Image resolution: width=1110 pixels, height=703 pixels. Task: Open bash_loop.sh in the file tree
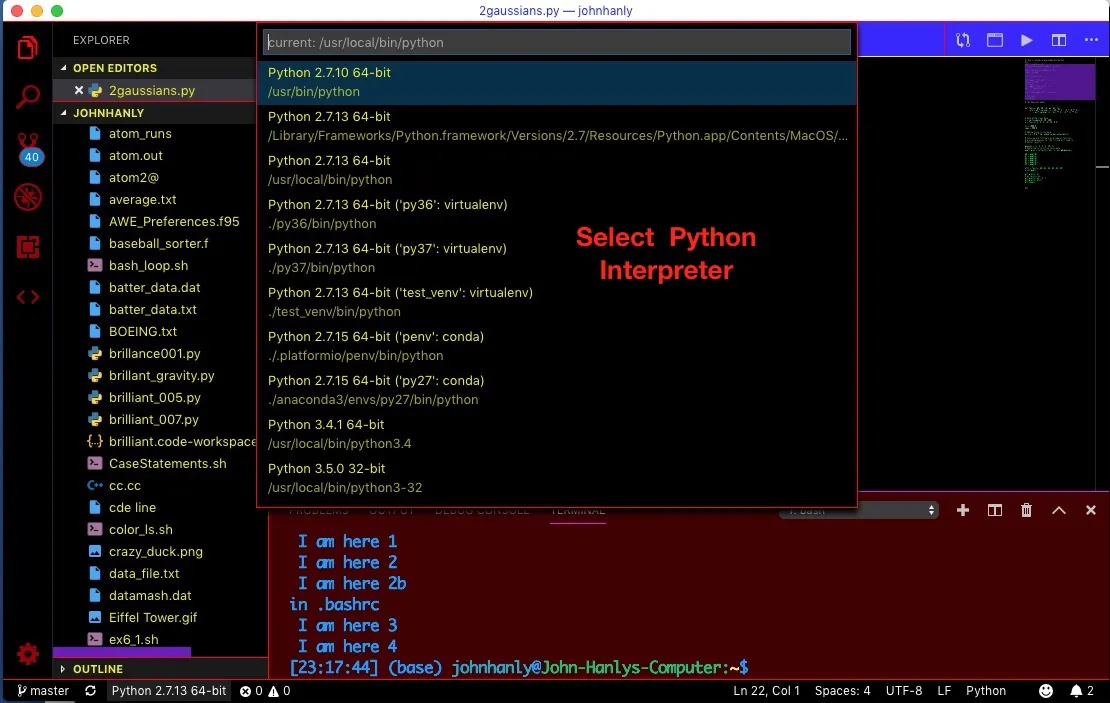(x=149, y=265)
